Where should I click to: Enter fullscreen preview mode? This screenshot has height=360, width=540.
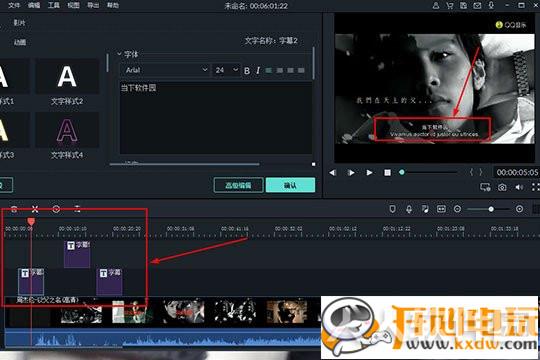536,187
